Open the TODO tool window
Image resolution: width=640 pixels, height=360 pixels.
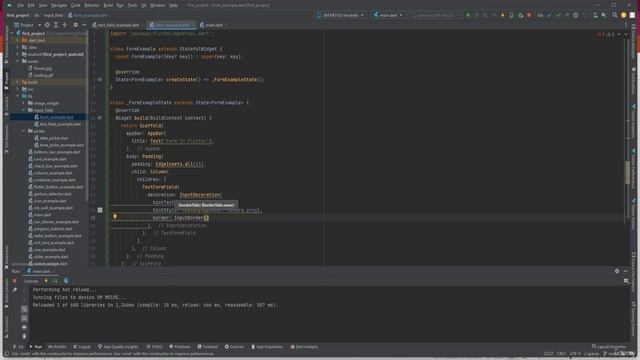[x=154, y=347]
